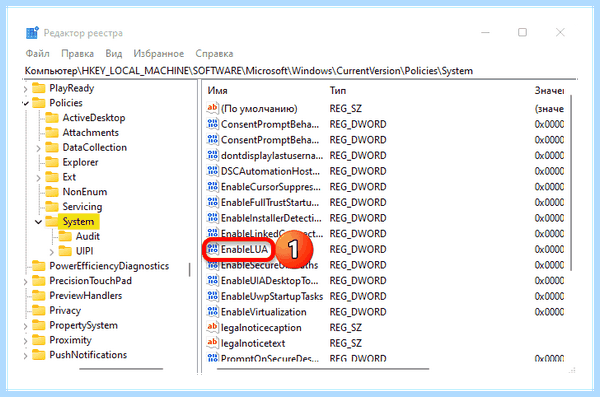
Task: Open the Правка menu
Action: click(x=77, y=54)
